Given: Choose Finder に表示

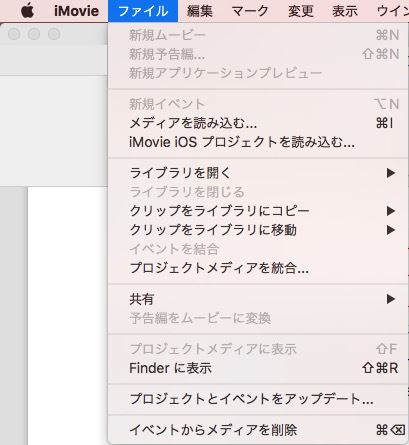Looking at the screenshot, I should tap(258, 368).
